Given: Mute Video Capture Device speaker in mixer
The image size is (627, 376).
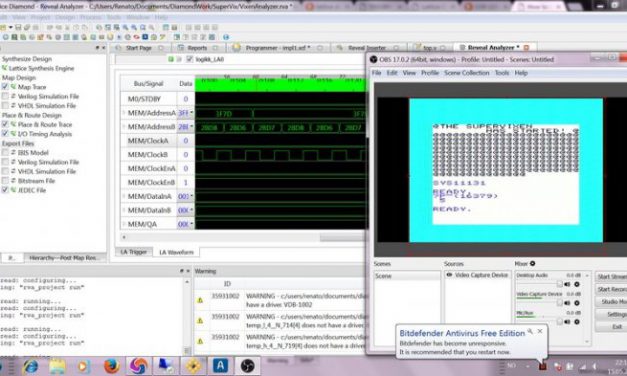Looking at the screenshot, I should [x=567, y=303].
